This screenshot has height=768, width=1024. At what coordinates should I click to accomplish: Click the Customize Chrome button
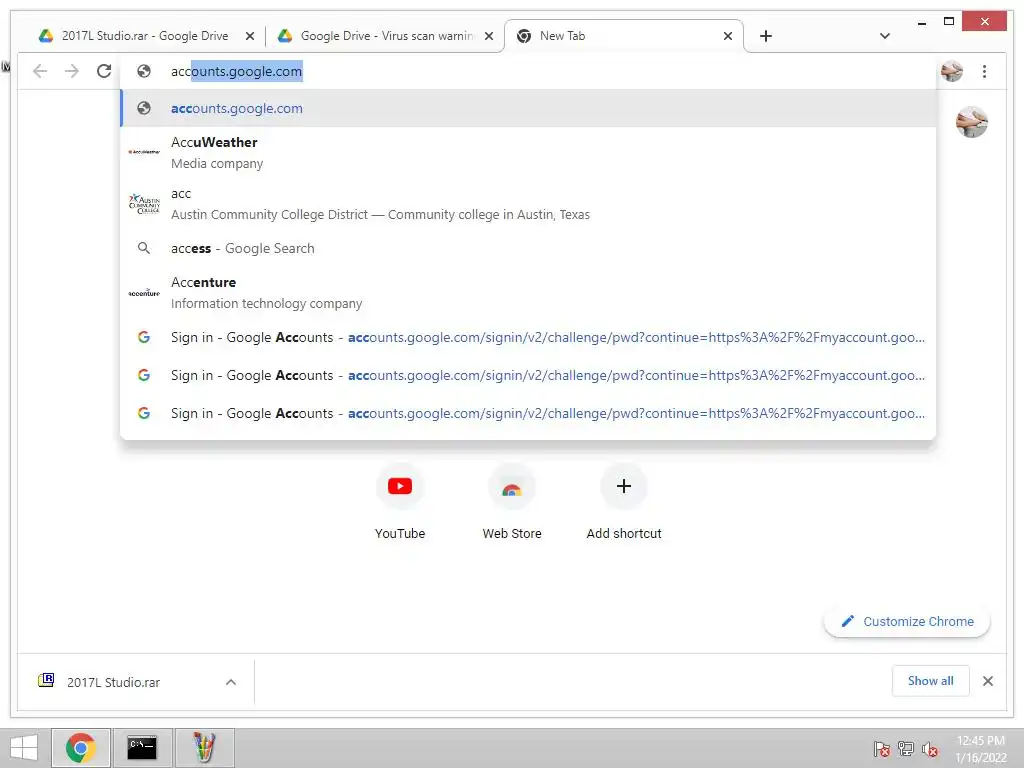coord(907,621)
